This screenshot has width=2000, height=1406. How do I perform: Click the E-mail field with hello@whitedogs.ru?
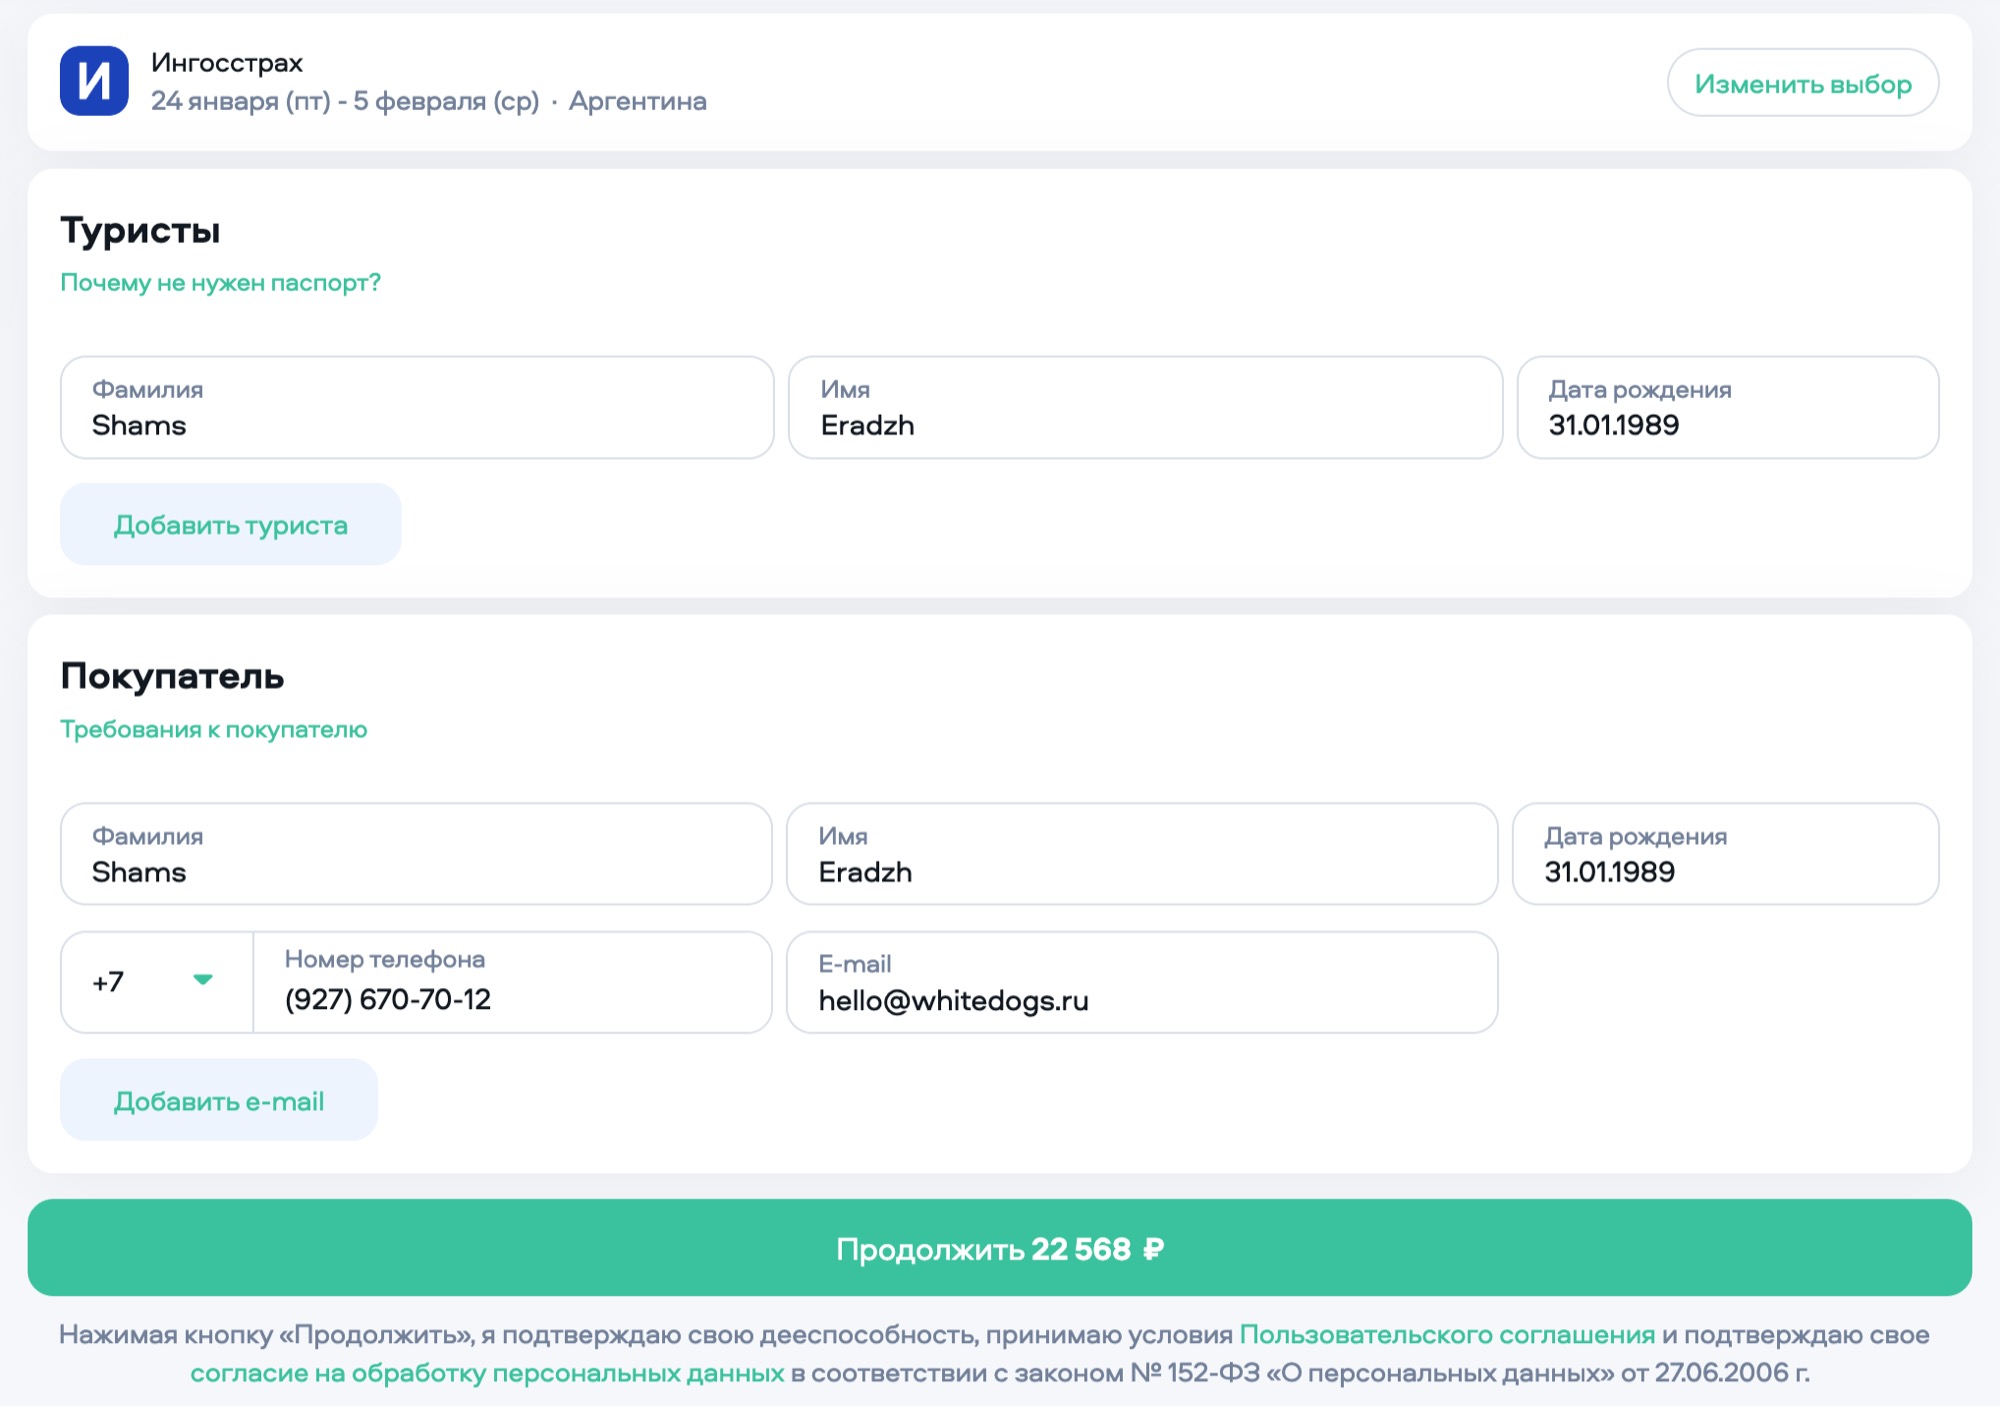pos(1142,983)
